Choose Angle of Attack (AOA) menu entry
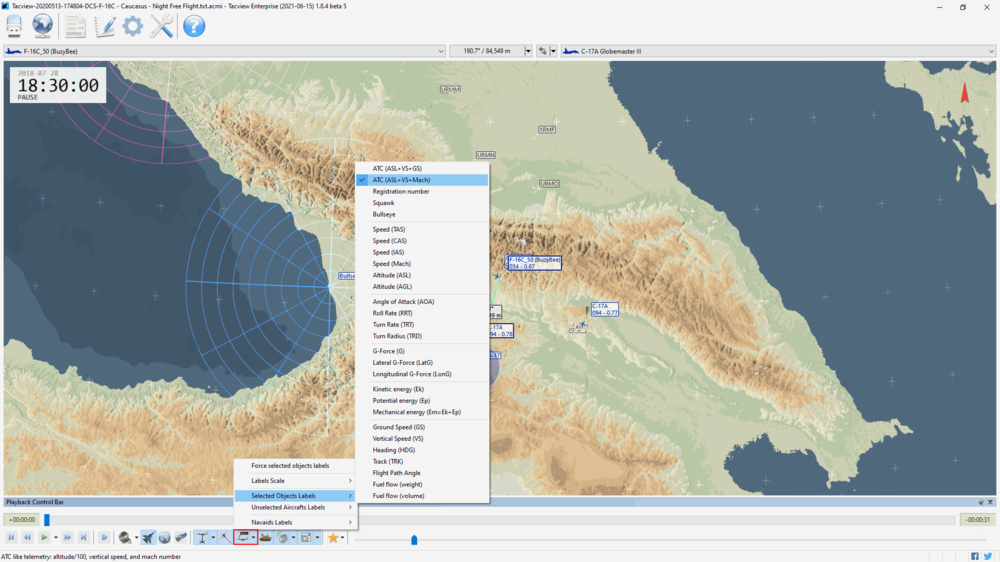 click(x=403, y=301)
